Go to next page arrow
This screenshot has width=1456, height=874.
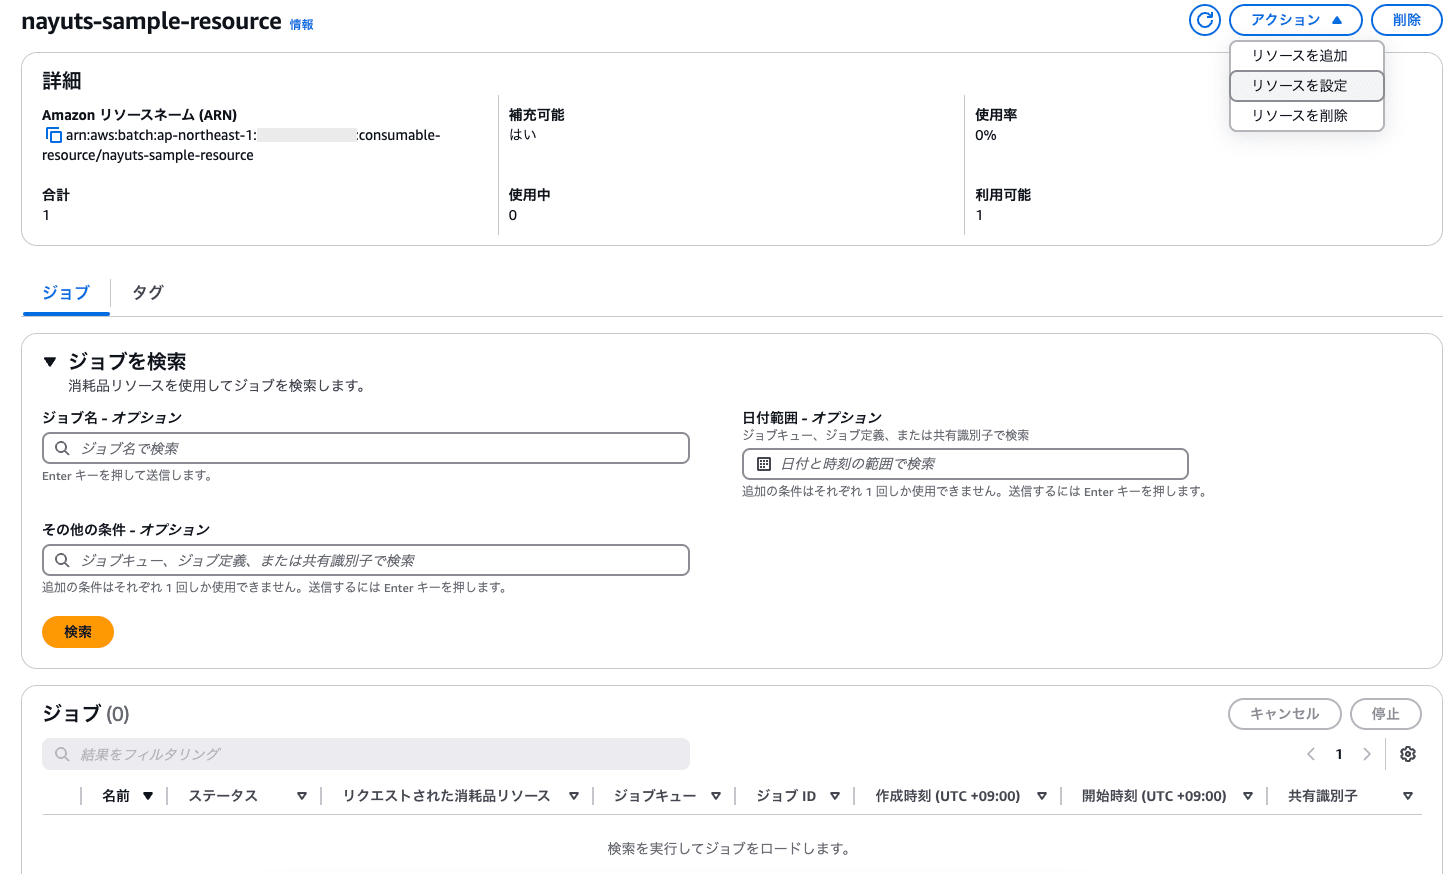[x=1367, y=754]
